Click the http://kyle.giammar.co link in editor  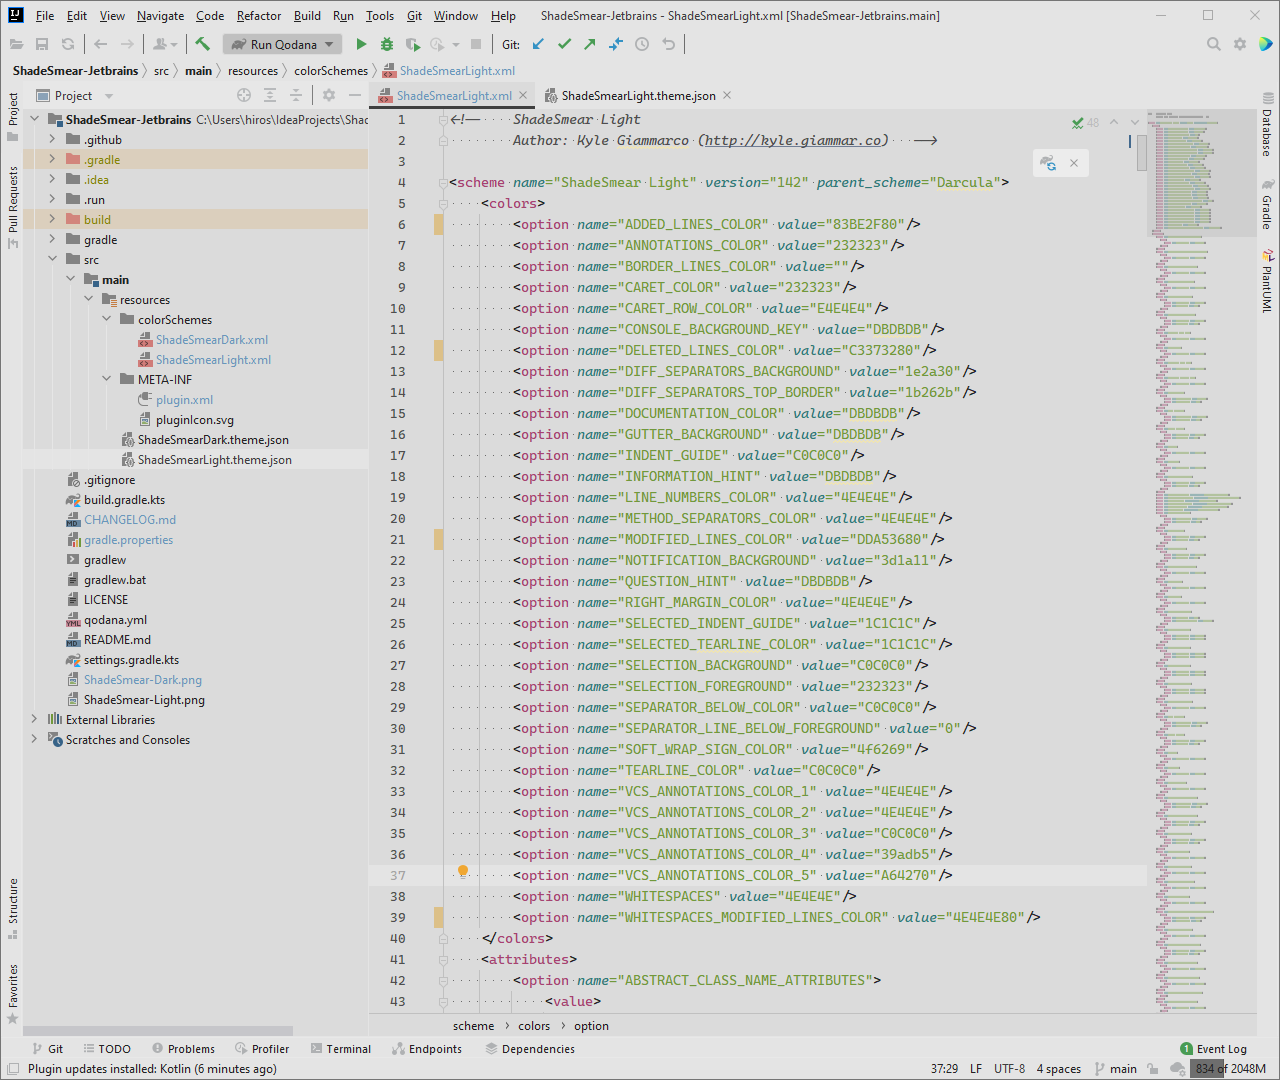point(793,140)
